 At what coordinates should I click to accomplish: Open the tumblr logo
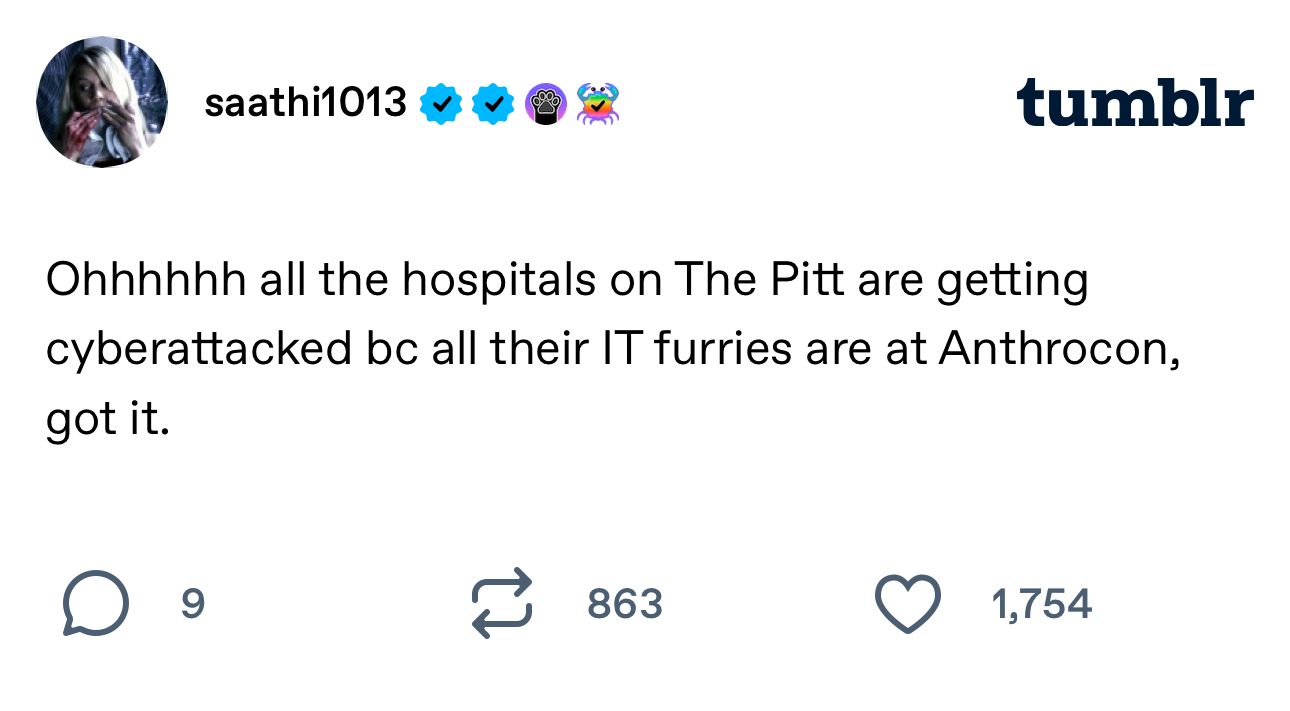(x=1134, y=103)
